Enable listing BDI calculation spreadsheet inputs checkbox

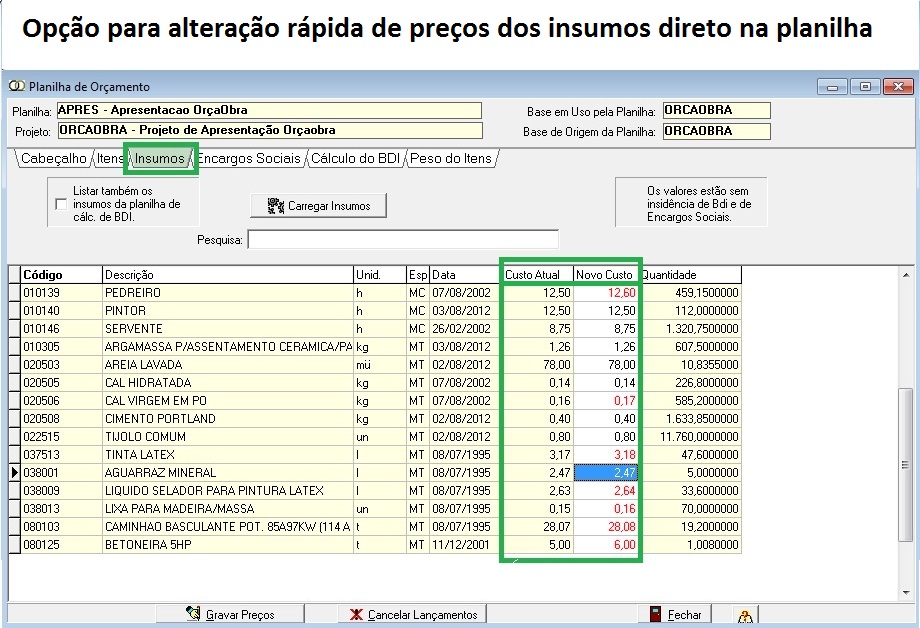point(62,204)
